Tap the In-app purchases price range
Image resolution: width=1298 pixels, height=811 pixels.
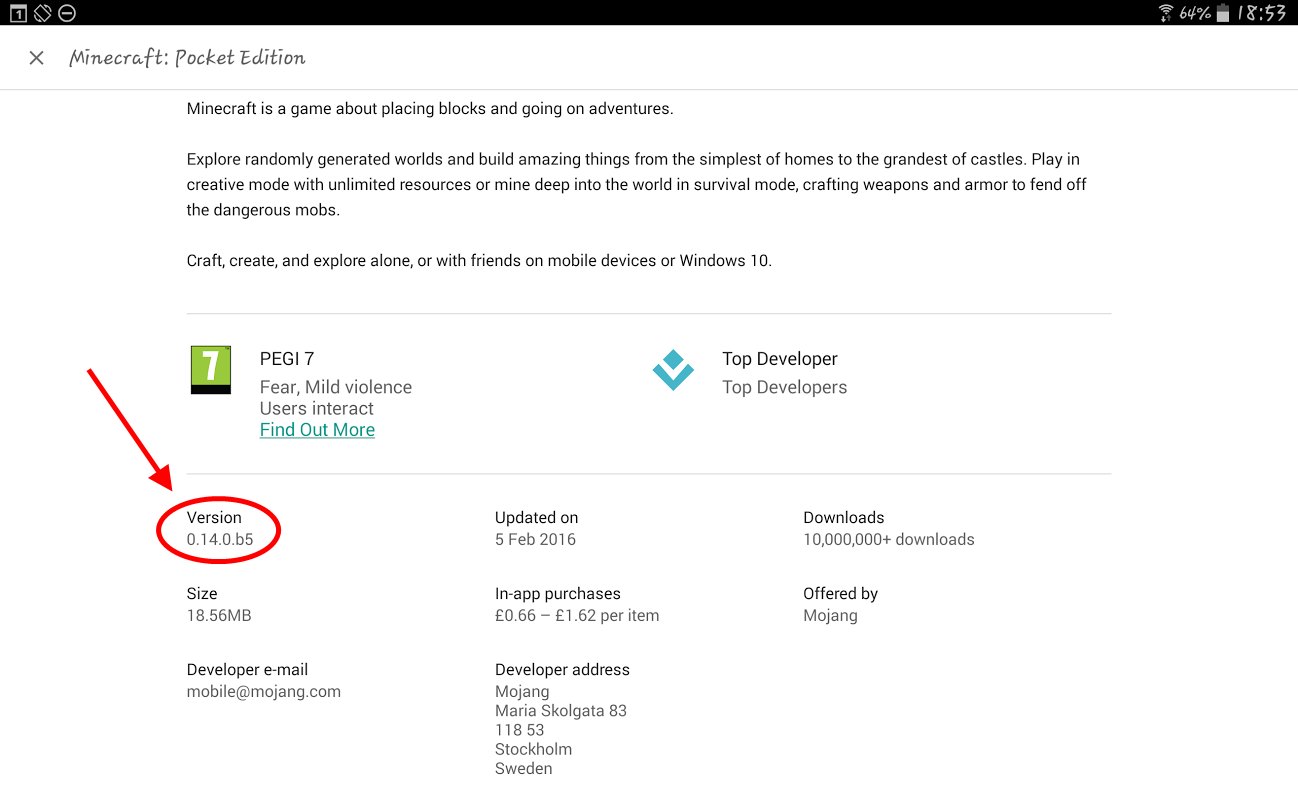(577, 615)
